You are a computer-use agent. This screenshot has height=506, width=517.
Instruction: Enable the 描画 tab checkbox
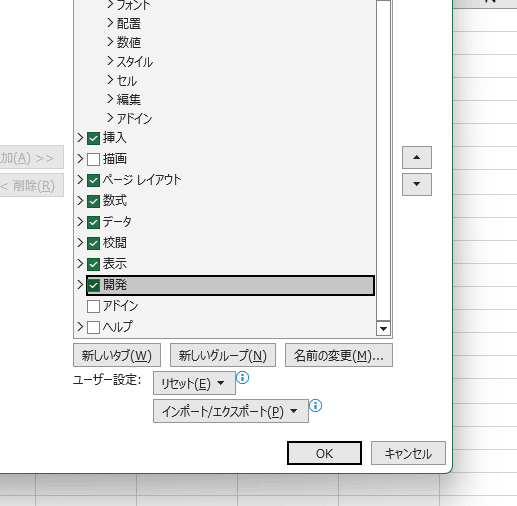pos(93,159)
